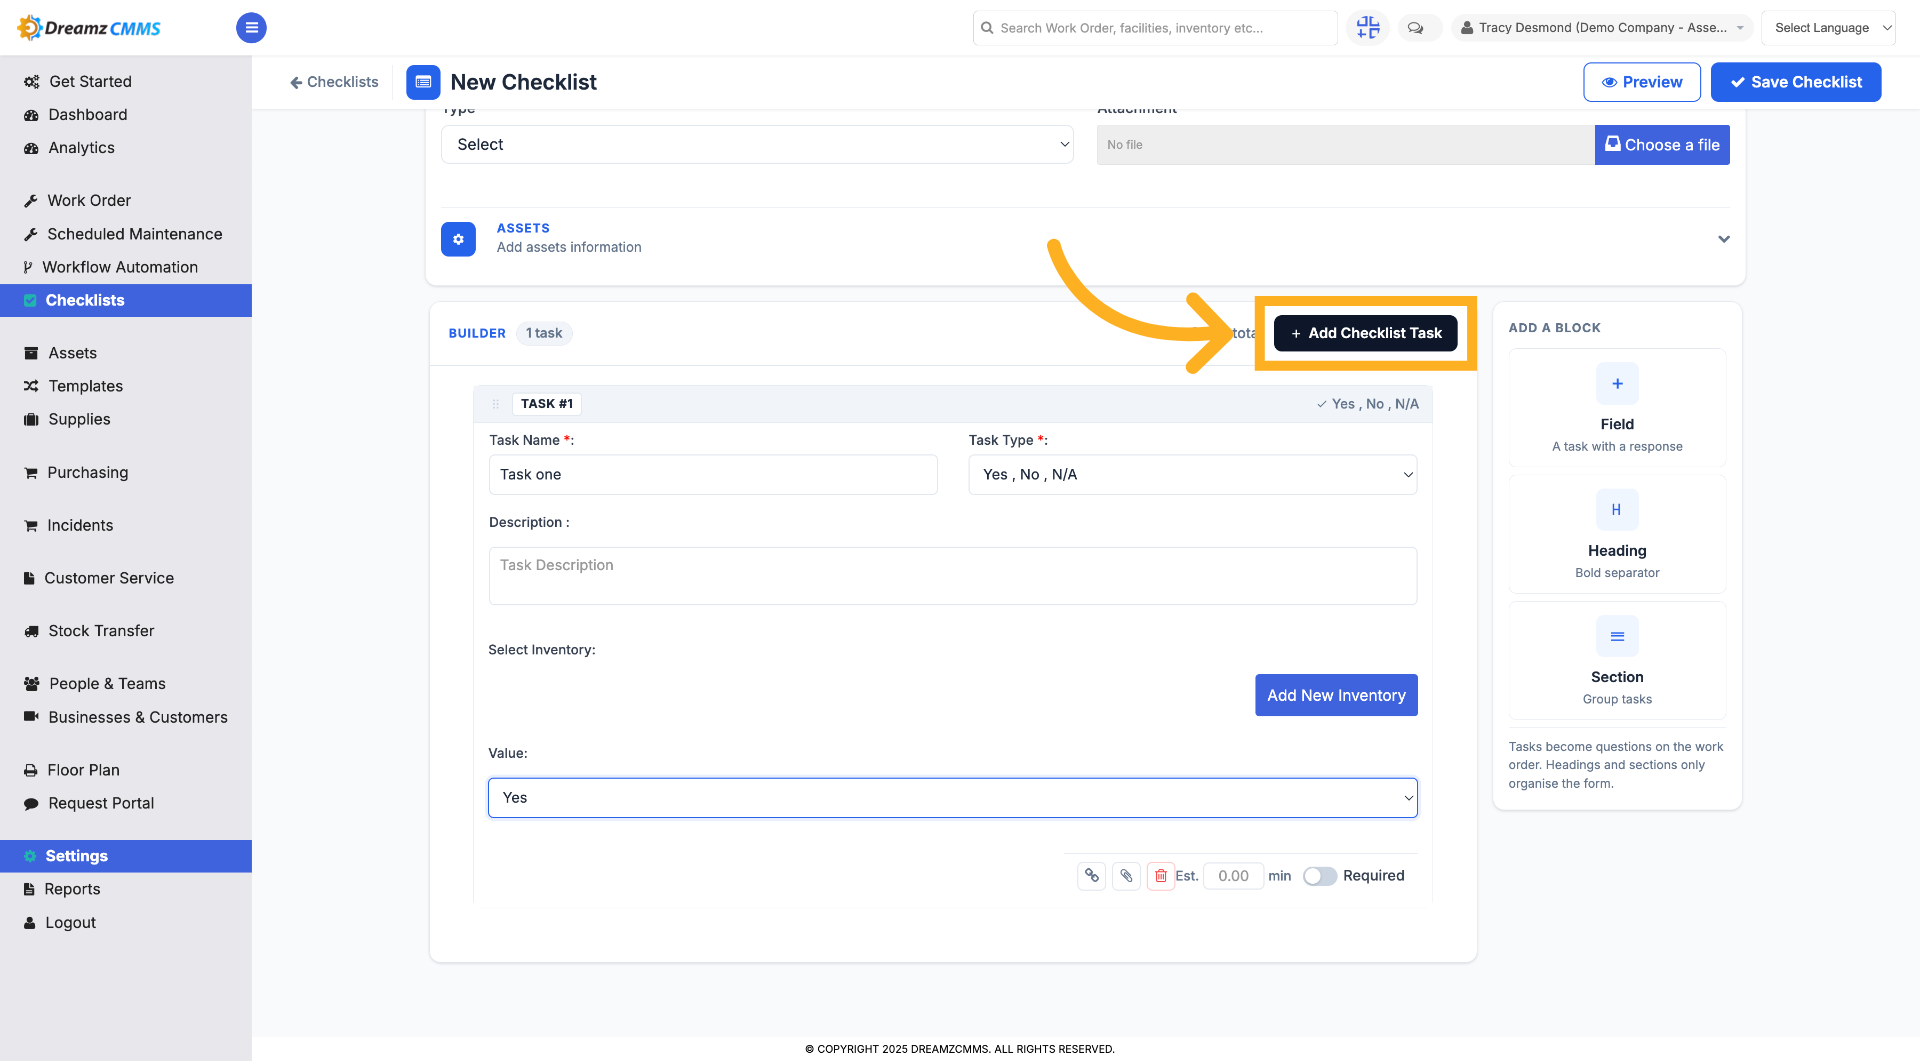This screenshot has width=1920, height=1061.
Task: Add a Section block
Action: [x=1617, y=660]
